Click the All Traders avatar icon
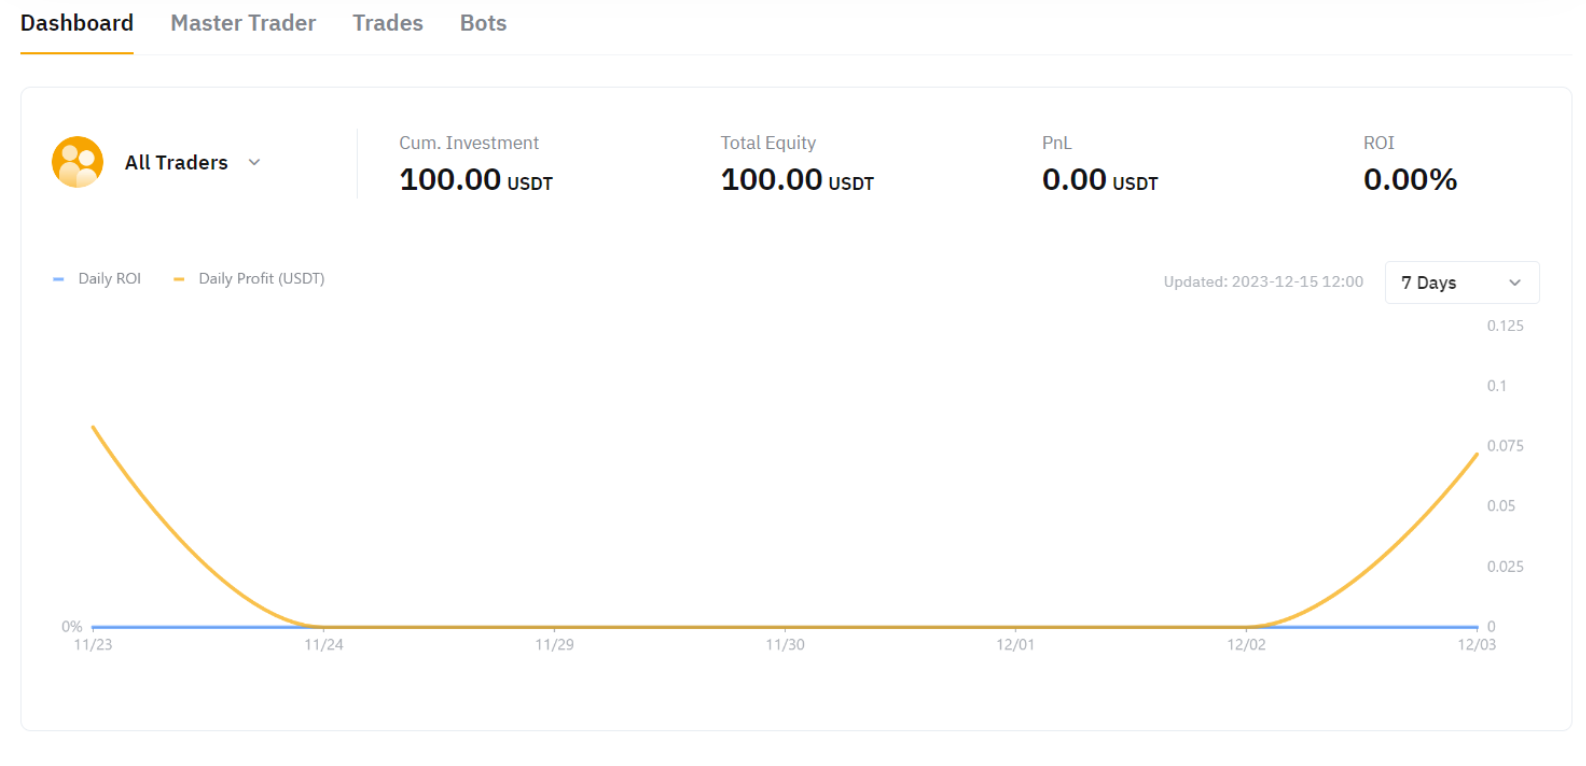The image size is (1586, 766). click(x=77, y=162)
